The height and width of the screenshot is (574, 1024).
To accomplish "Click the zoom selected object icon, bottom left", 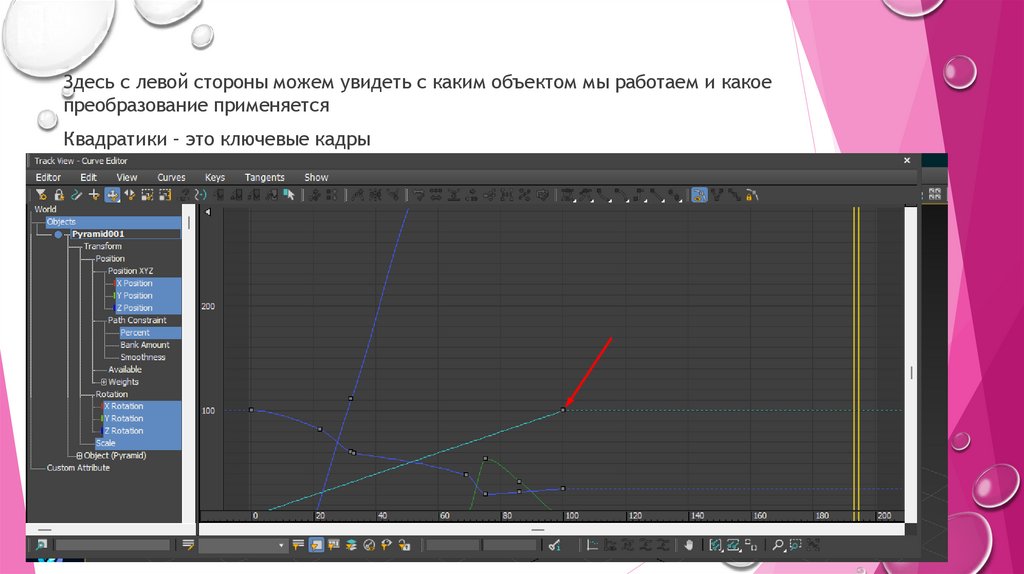I will point(41,545).
